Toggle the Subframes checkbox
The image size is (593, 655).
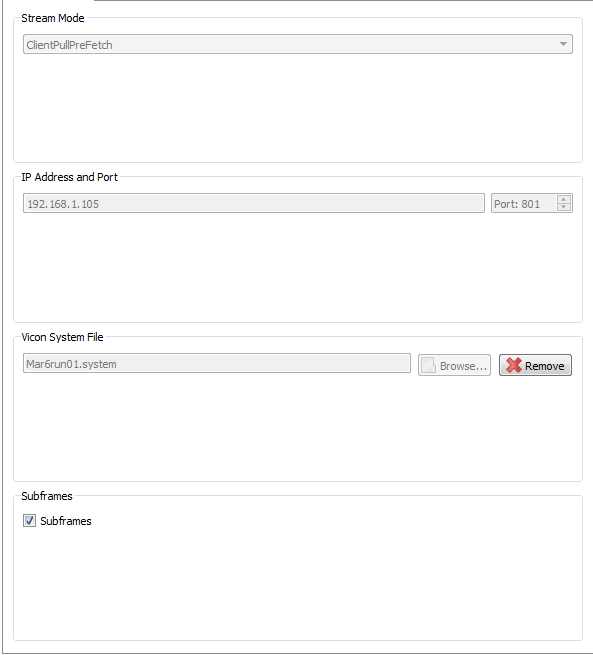coord(29,520)
